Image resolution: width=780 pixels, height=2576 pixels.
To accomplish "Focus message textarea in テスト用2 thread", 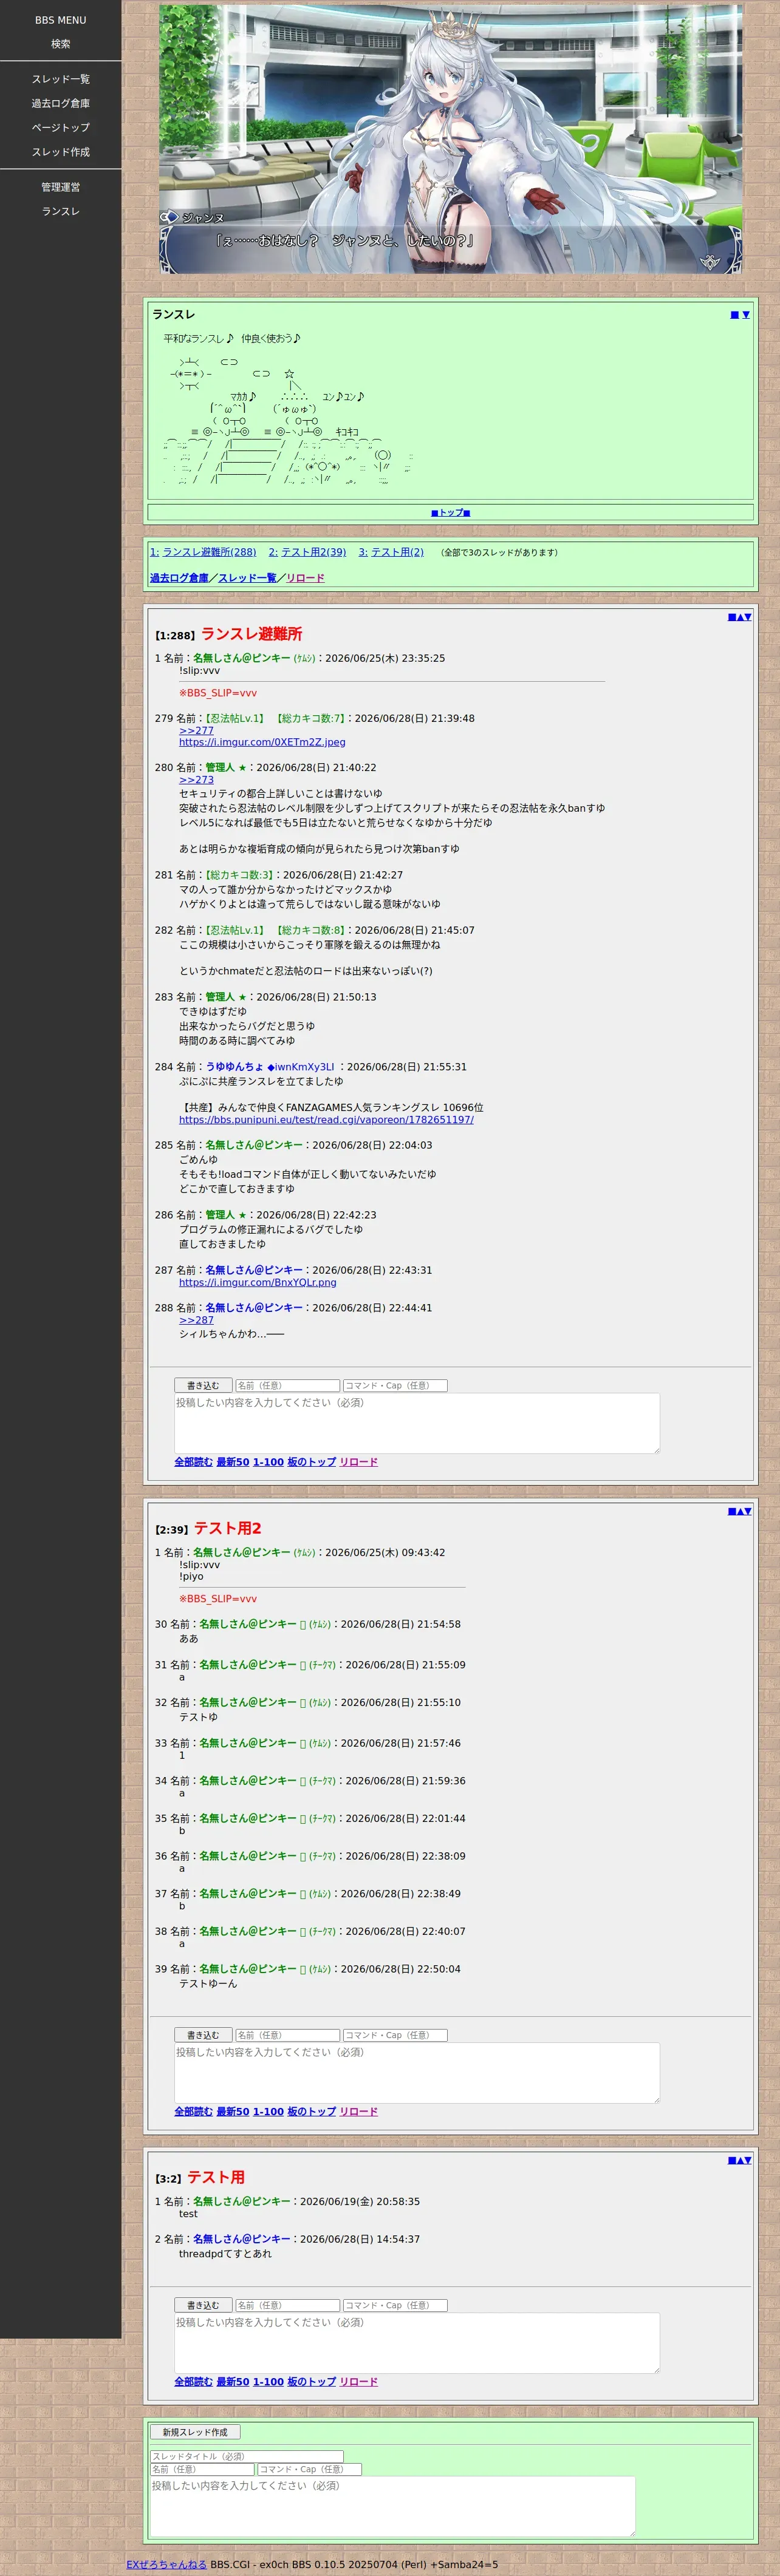I will coord(417,2073).
